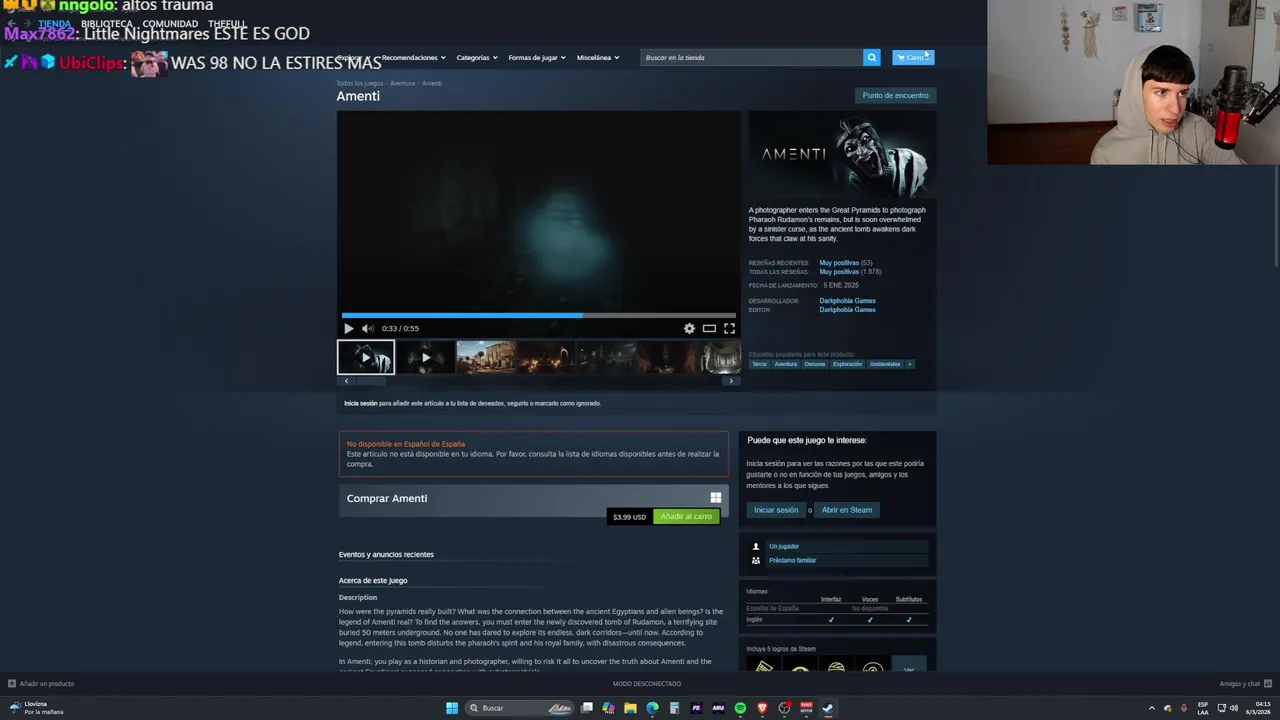The height and width of the screenshot is (720, 1280).
Task: Go to Aventura breadcrumb
Action: tap(402, 83)
